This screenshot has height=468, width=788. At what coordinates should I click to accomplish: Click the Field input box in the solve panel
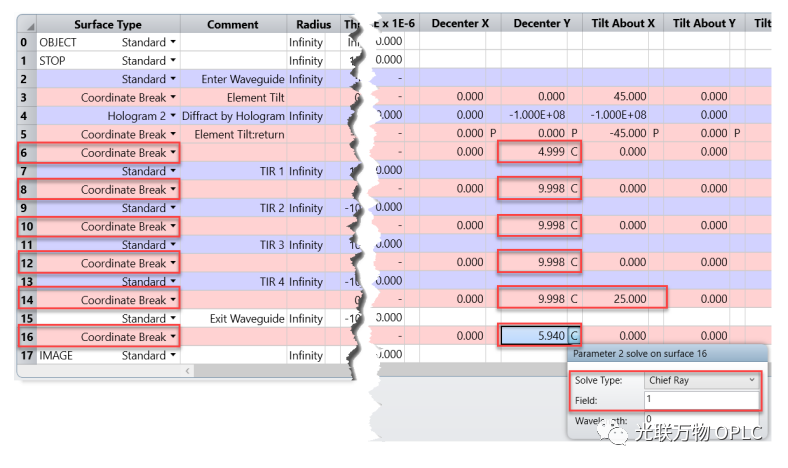pyautogui.click(x=701, y=399)
